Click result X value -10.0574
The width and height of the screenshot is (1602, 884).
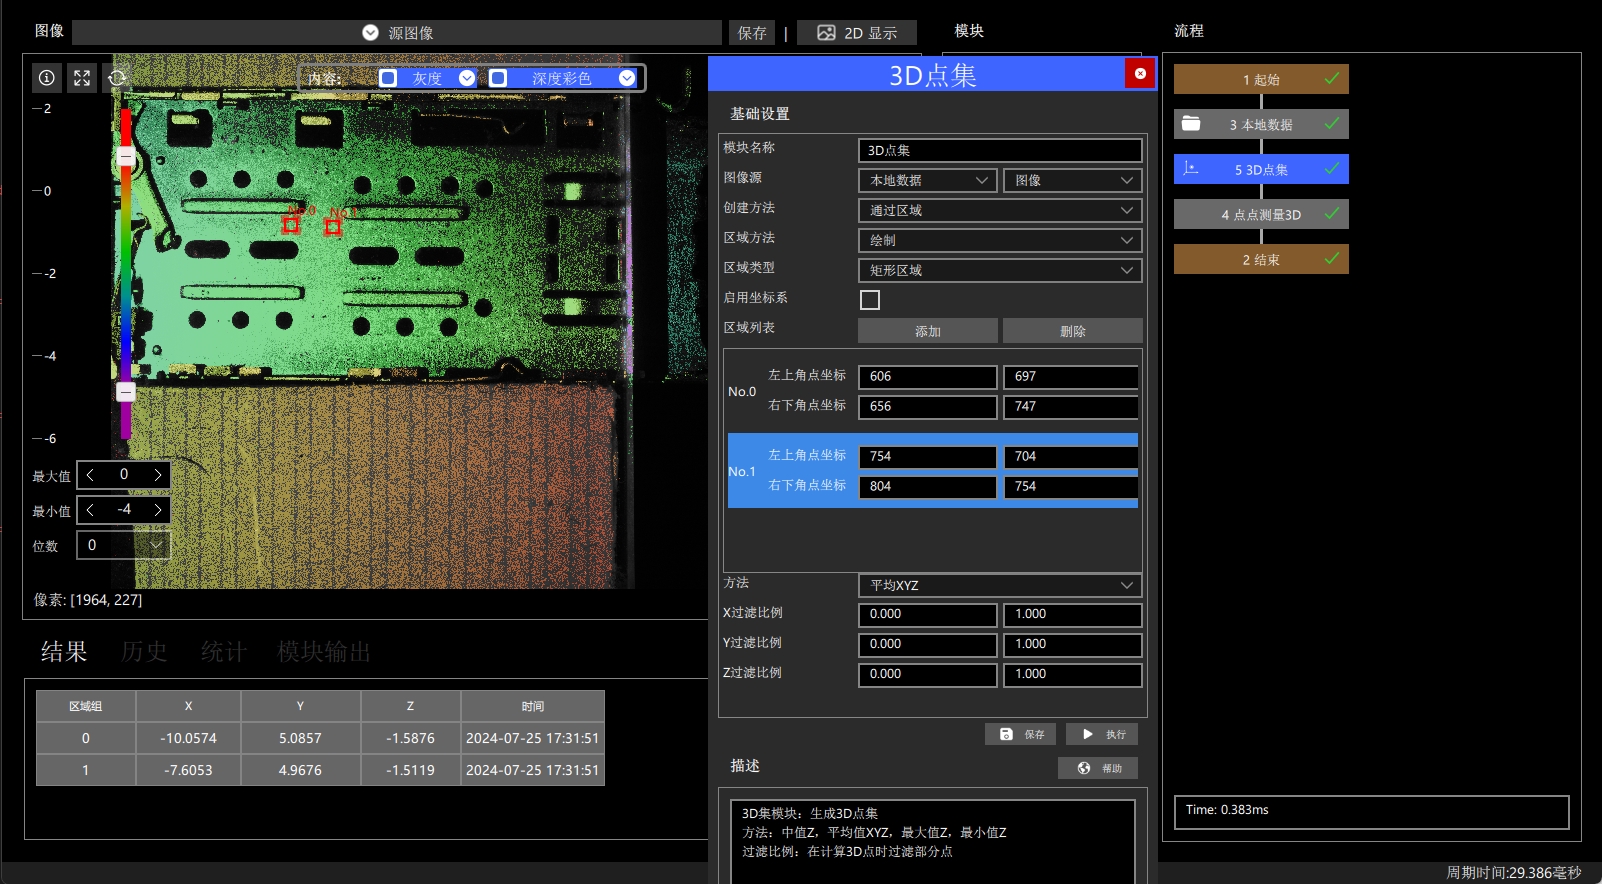tap(188, 738)
